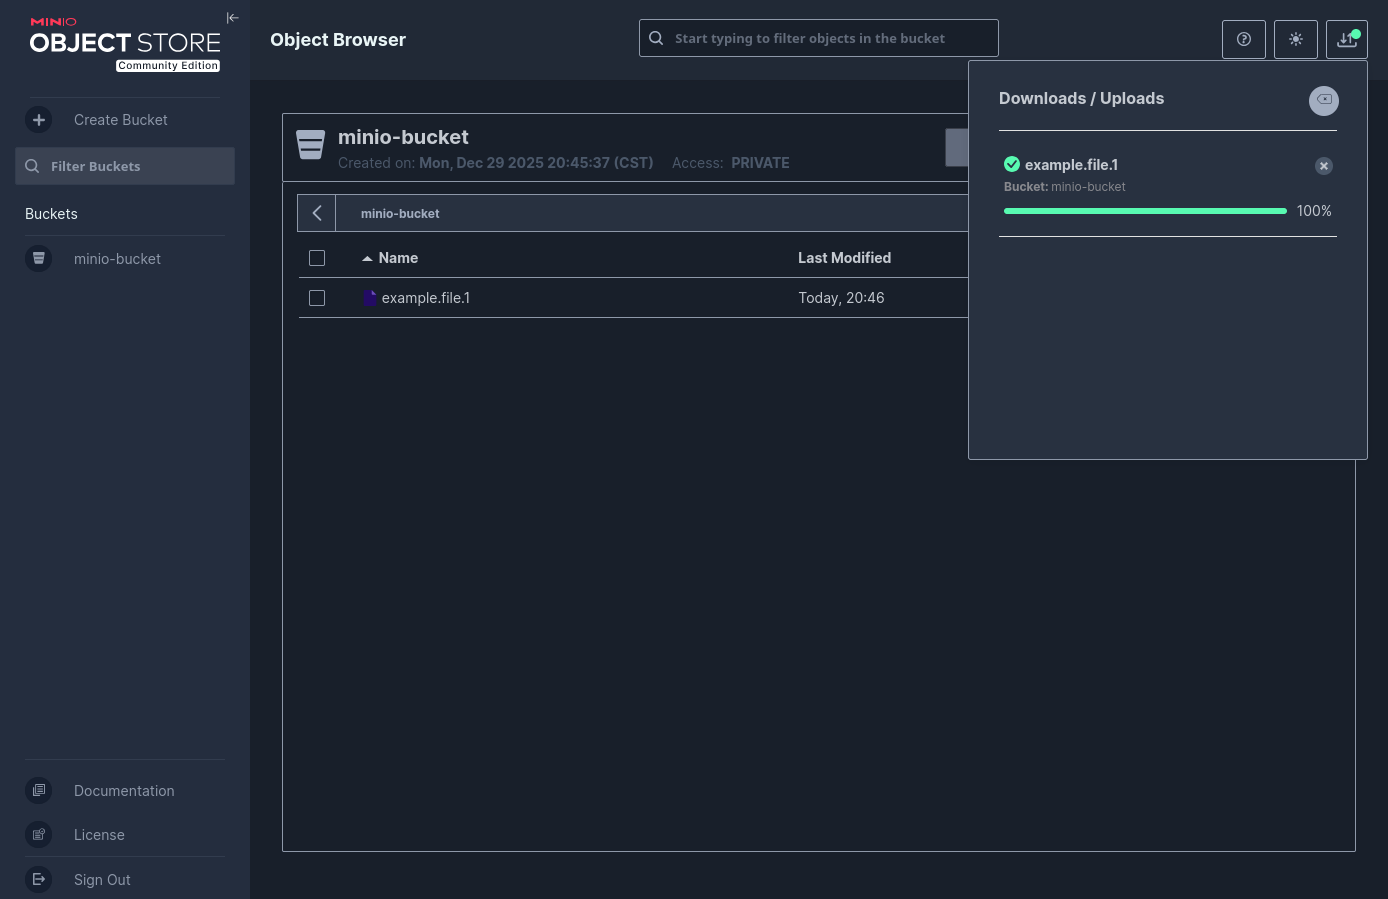1388x899 pixels.
Task: Open Documentation from the sidebar menu
Action: click(124, 791)
